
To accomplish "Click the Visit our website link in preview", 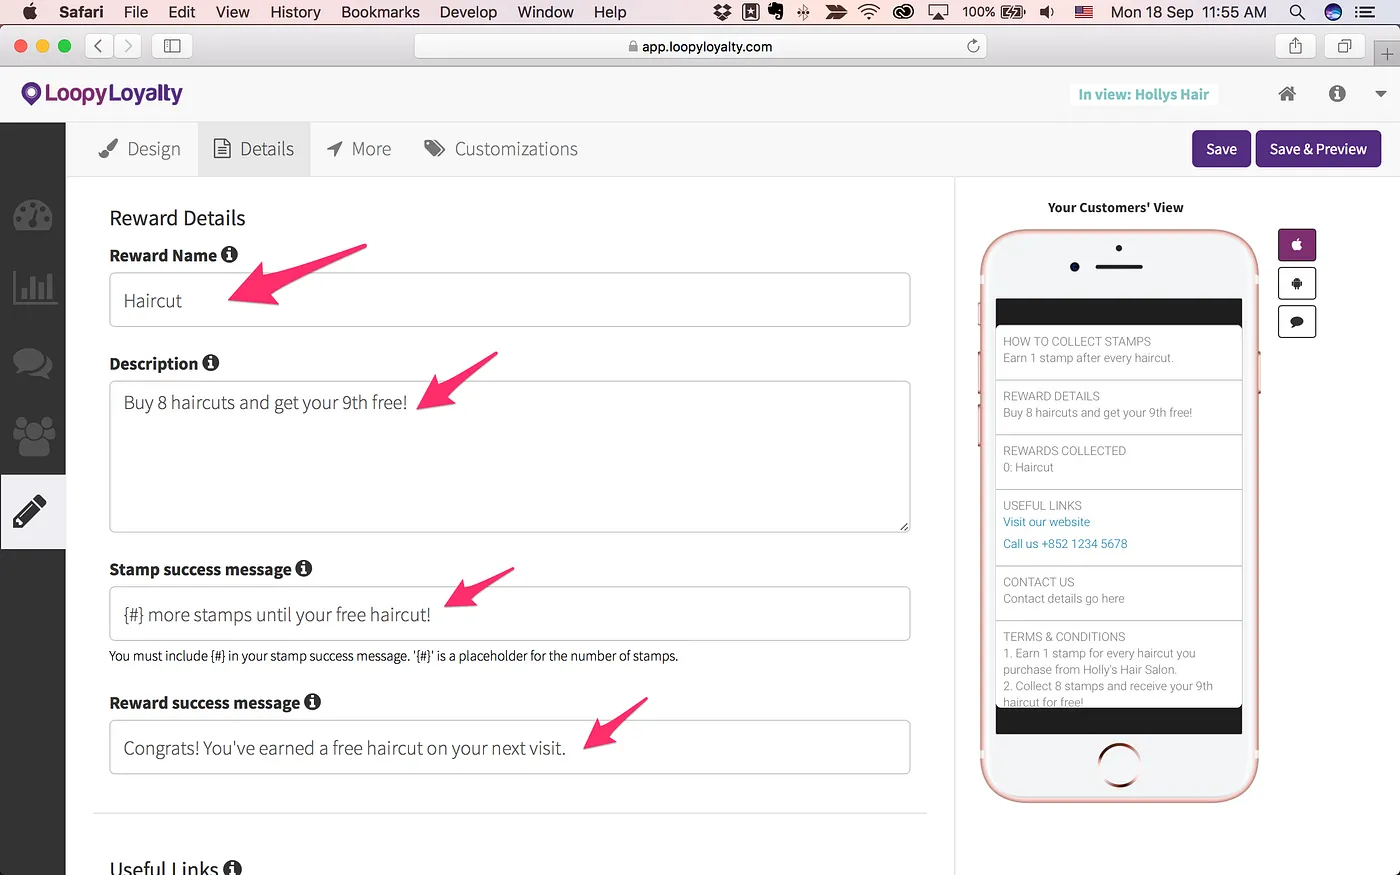I will (x=1046, y=522).
